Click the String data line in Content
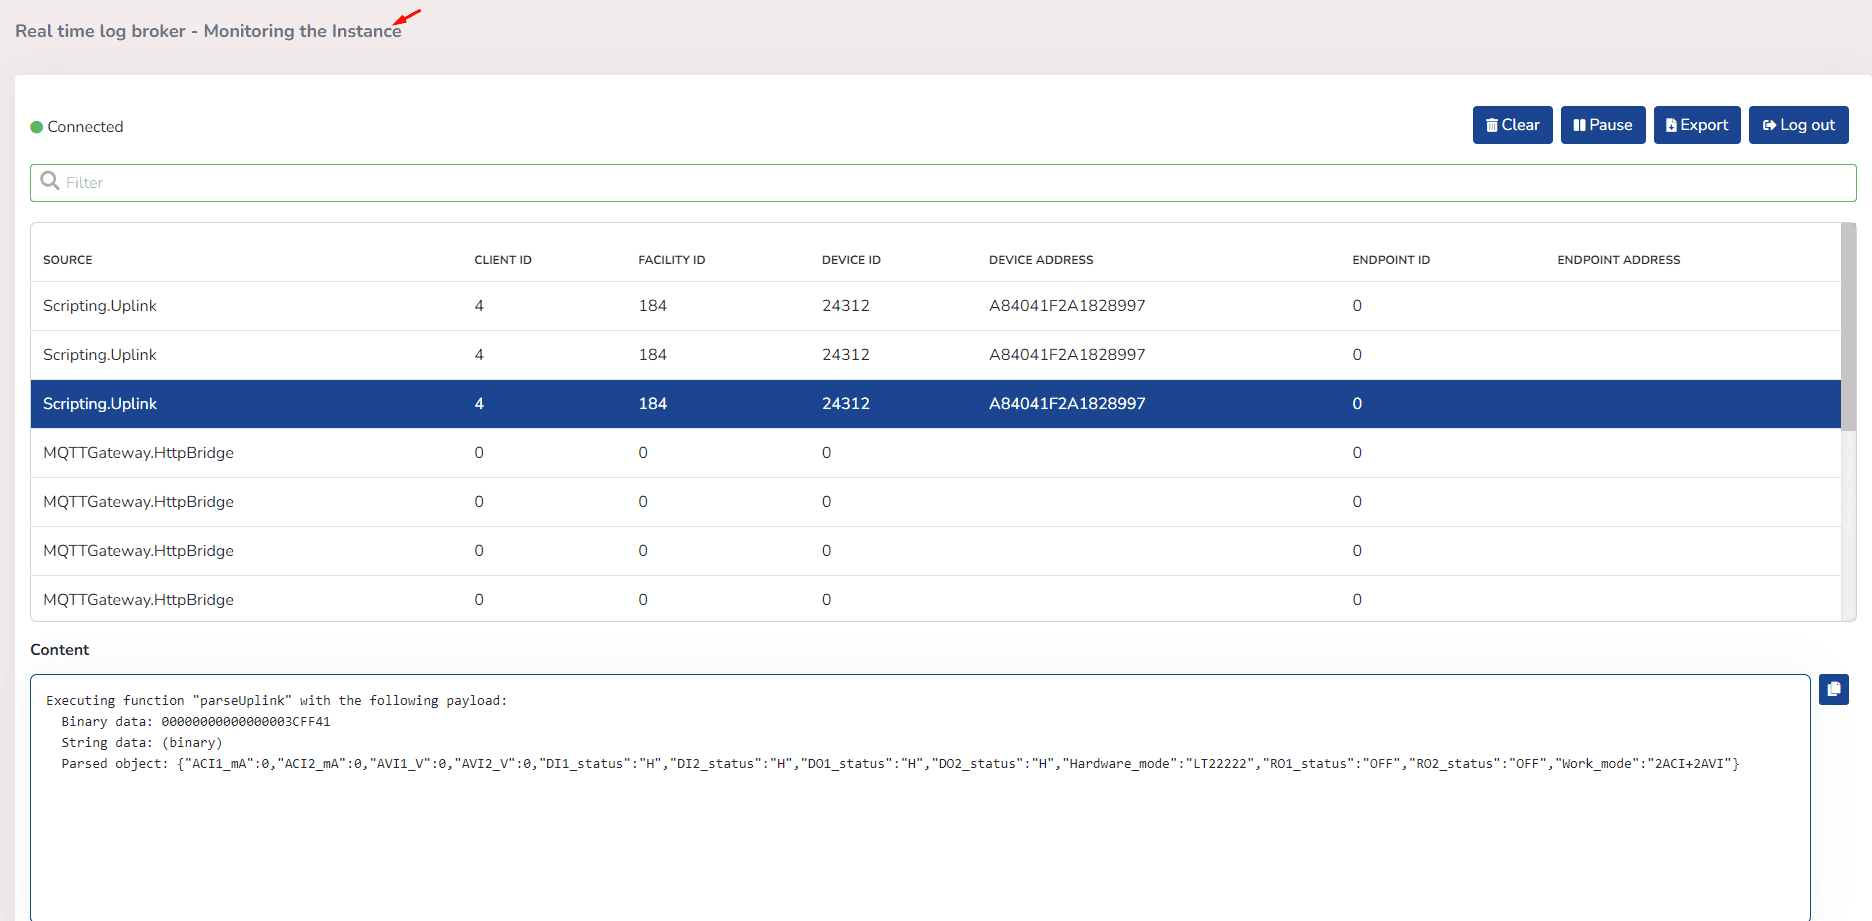 pos(142,743)
